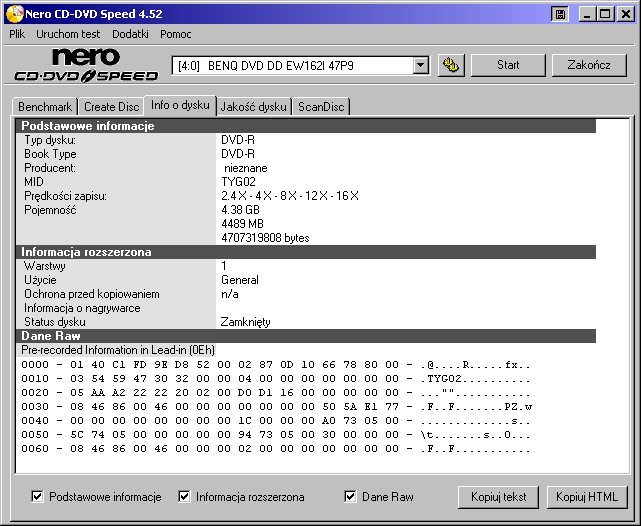This screenshot has height=526, width=641.
Task: Click the Pre-recorded Information in Lead-in label
Action: point(118,350)
